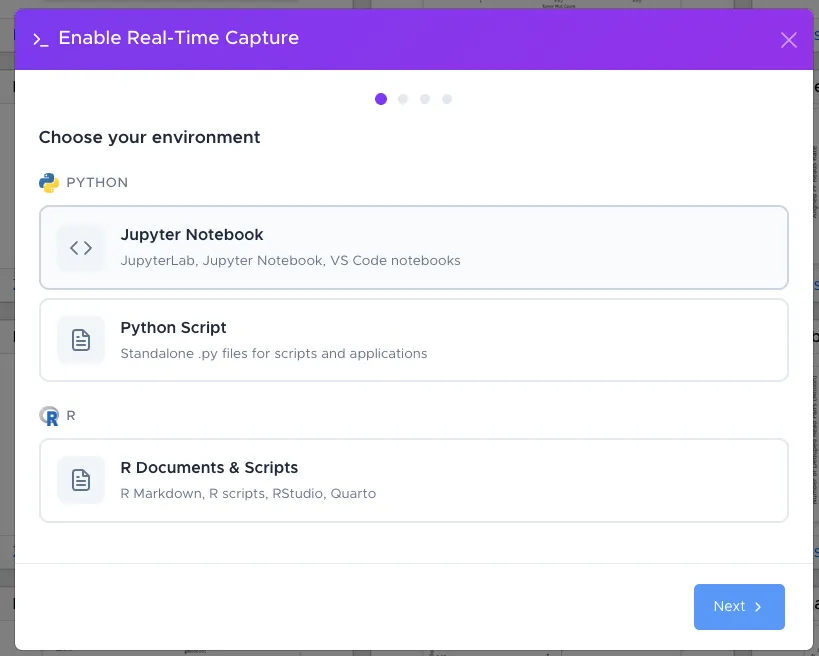Image resolution: width=819 pixels, height=656 pixels.
Task: Jump to the third step indicator dot
Action: point(425,99)
